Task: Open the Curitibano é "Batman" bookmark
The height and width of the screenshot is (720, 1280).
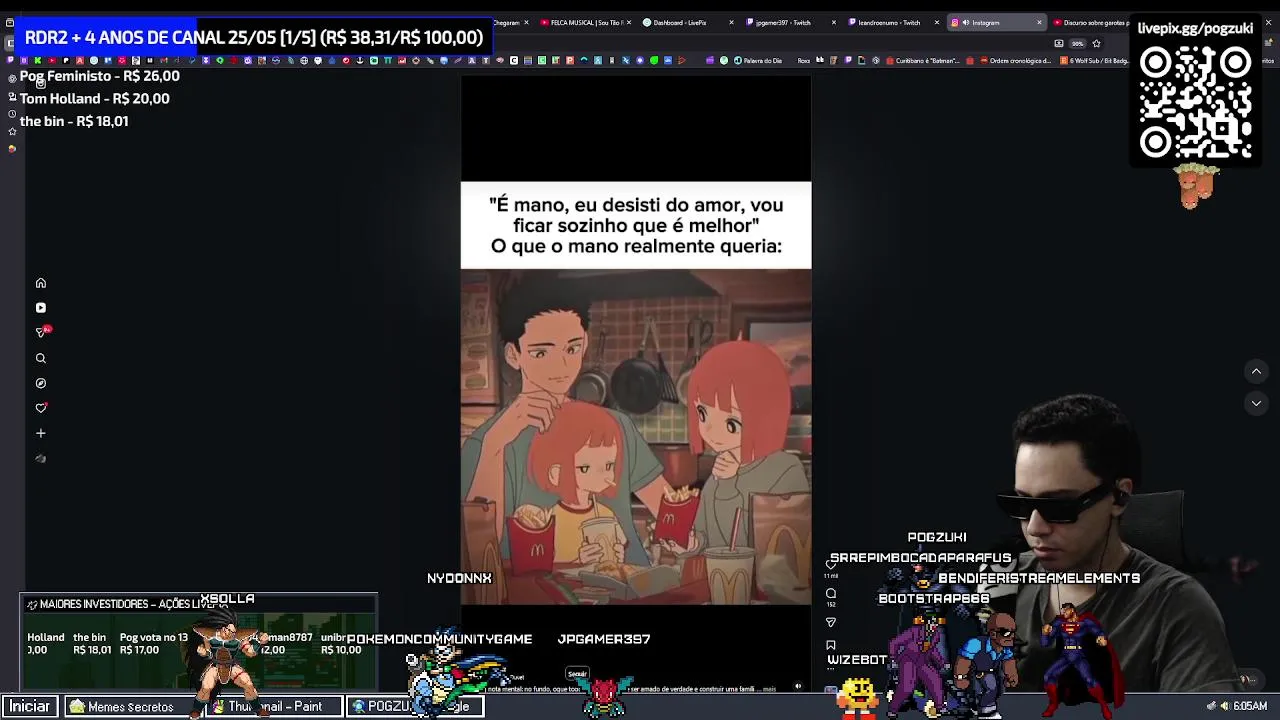Action: point(921,60)
